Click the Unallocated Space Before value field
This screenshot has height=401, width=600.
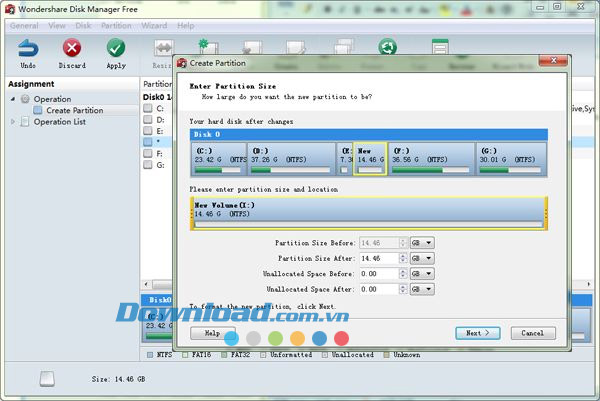click(x=379, y=274)
